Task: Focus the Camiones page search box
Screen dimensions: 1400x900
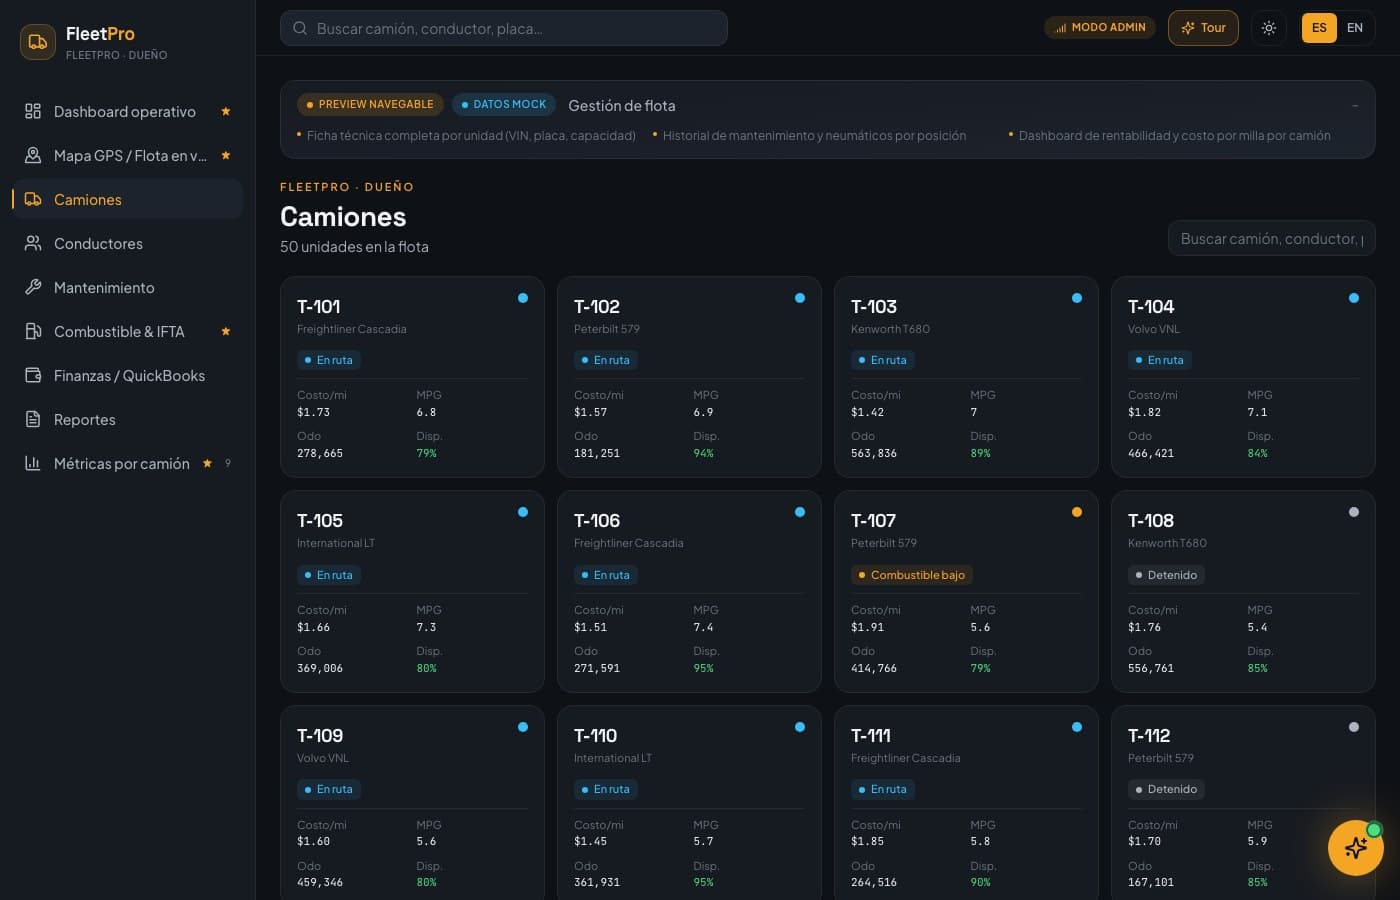Action: point(1271,239)
